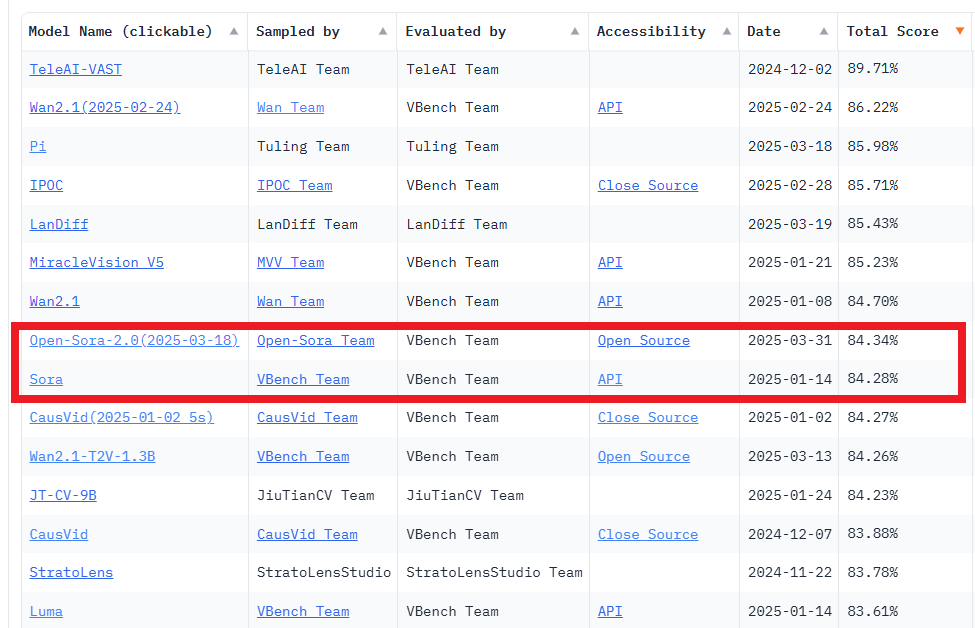
Task: Click VBench Team link in Sora row
Action: pos(303,379)
